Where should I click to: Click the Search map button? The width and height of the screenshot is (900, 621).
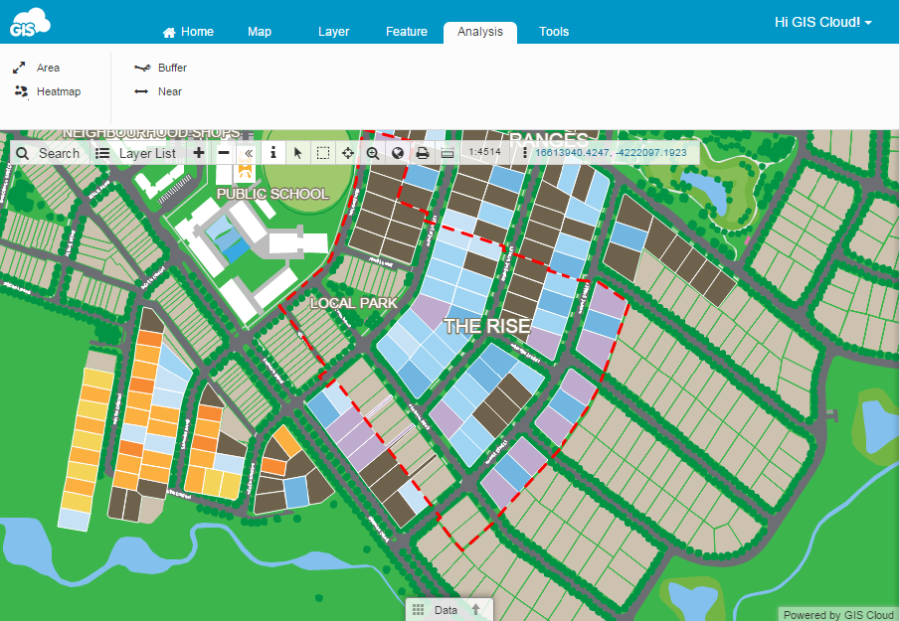[48, 153]
